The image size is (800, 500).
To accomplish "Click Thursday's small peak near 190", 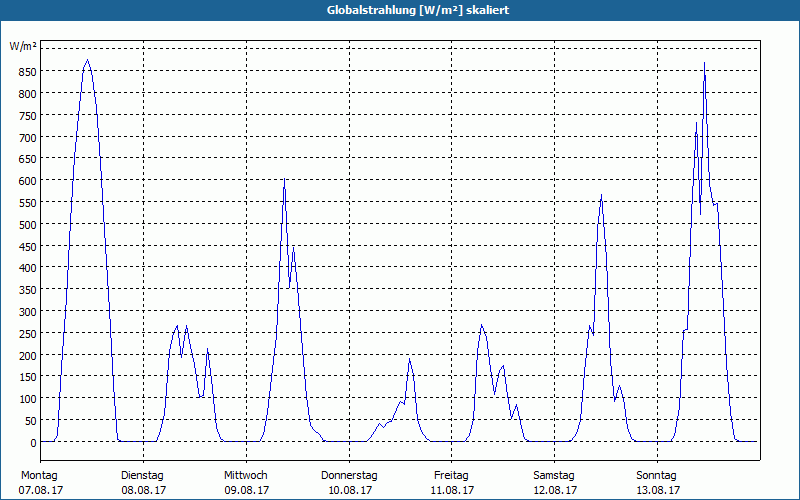I will point(410,359).
